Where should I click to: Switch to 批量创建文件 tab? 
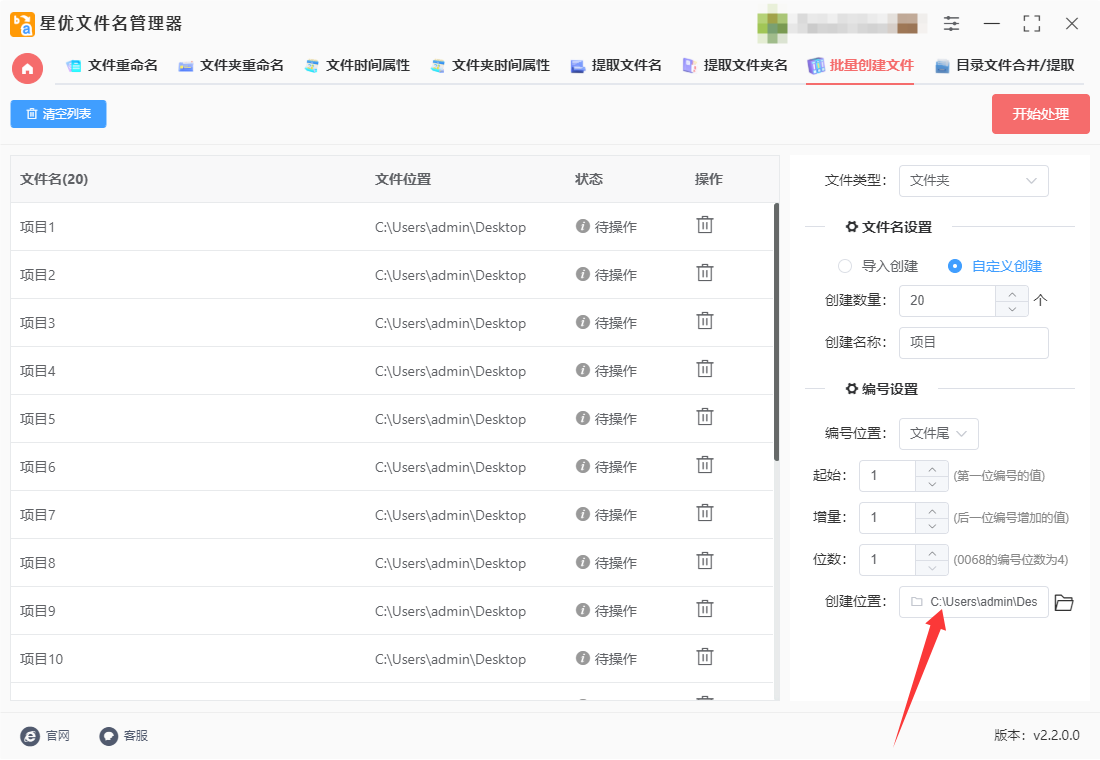coord(860,66)
